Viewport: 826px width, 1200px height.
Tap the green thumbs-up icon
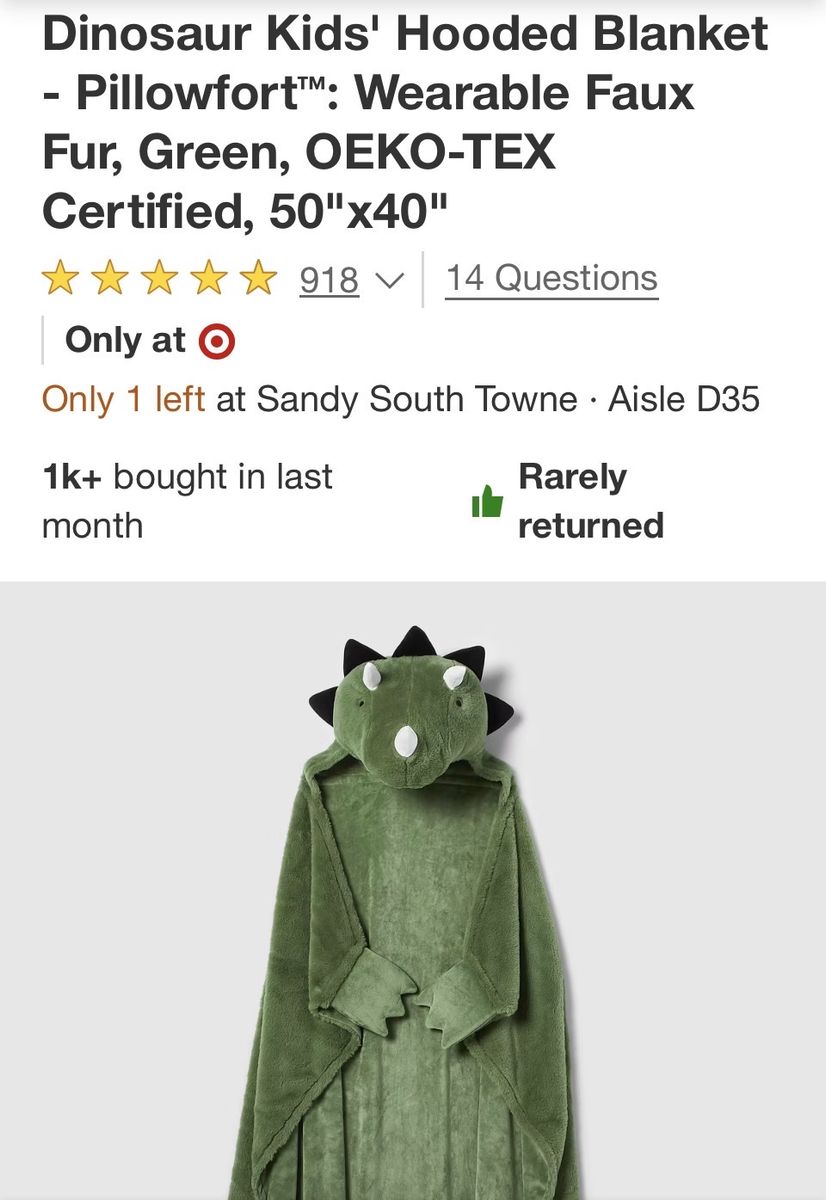[487, 500]
